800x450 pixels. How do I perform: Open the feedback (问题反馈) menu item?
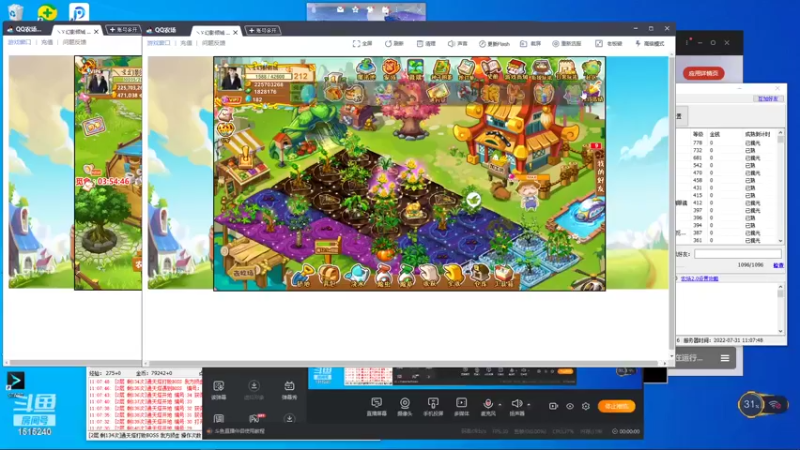tap(213, 43)
